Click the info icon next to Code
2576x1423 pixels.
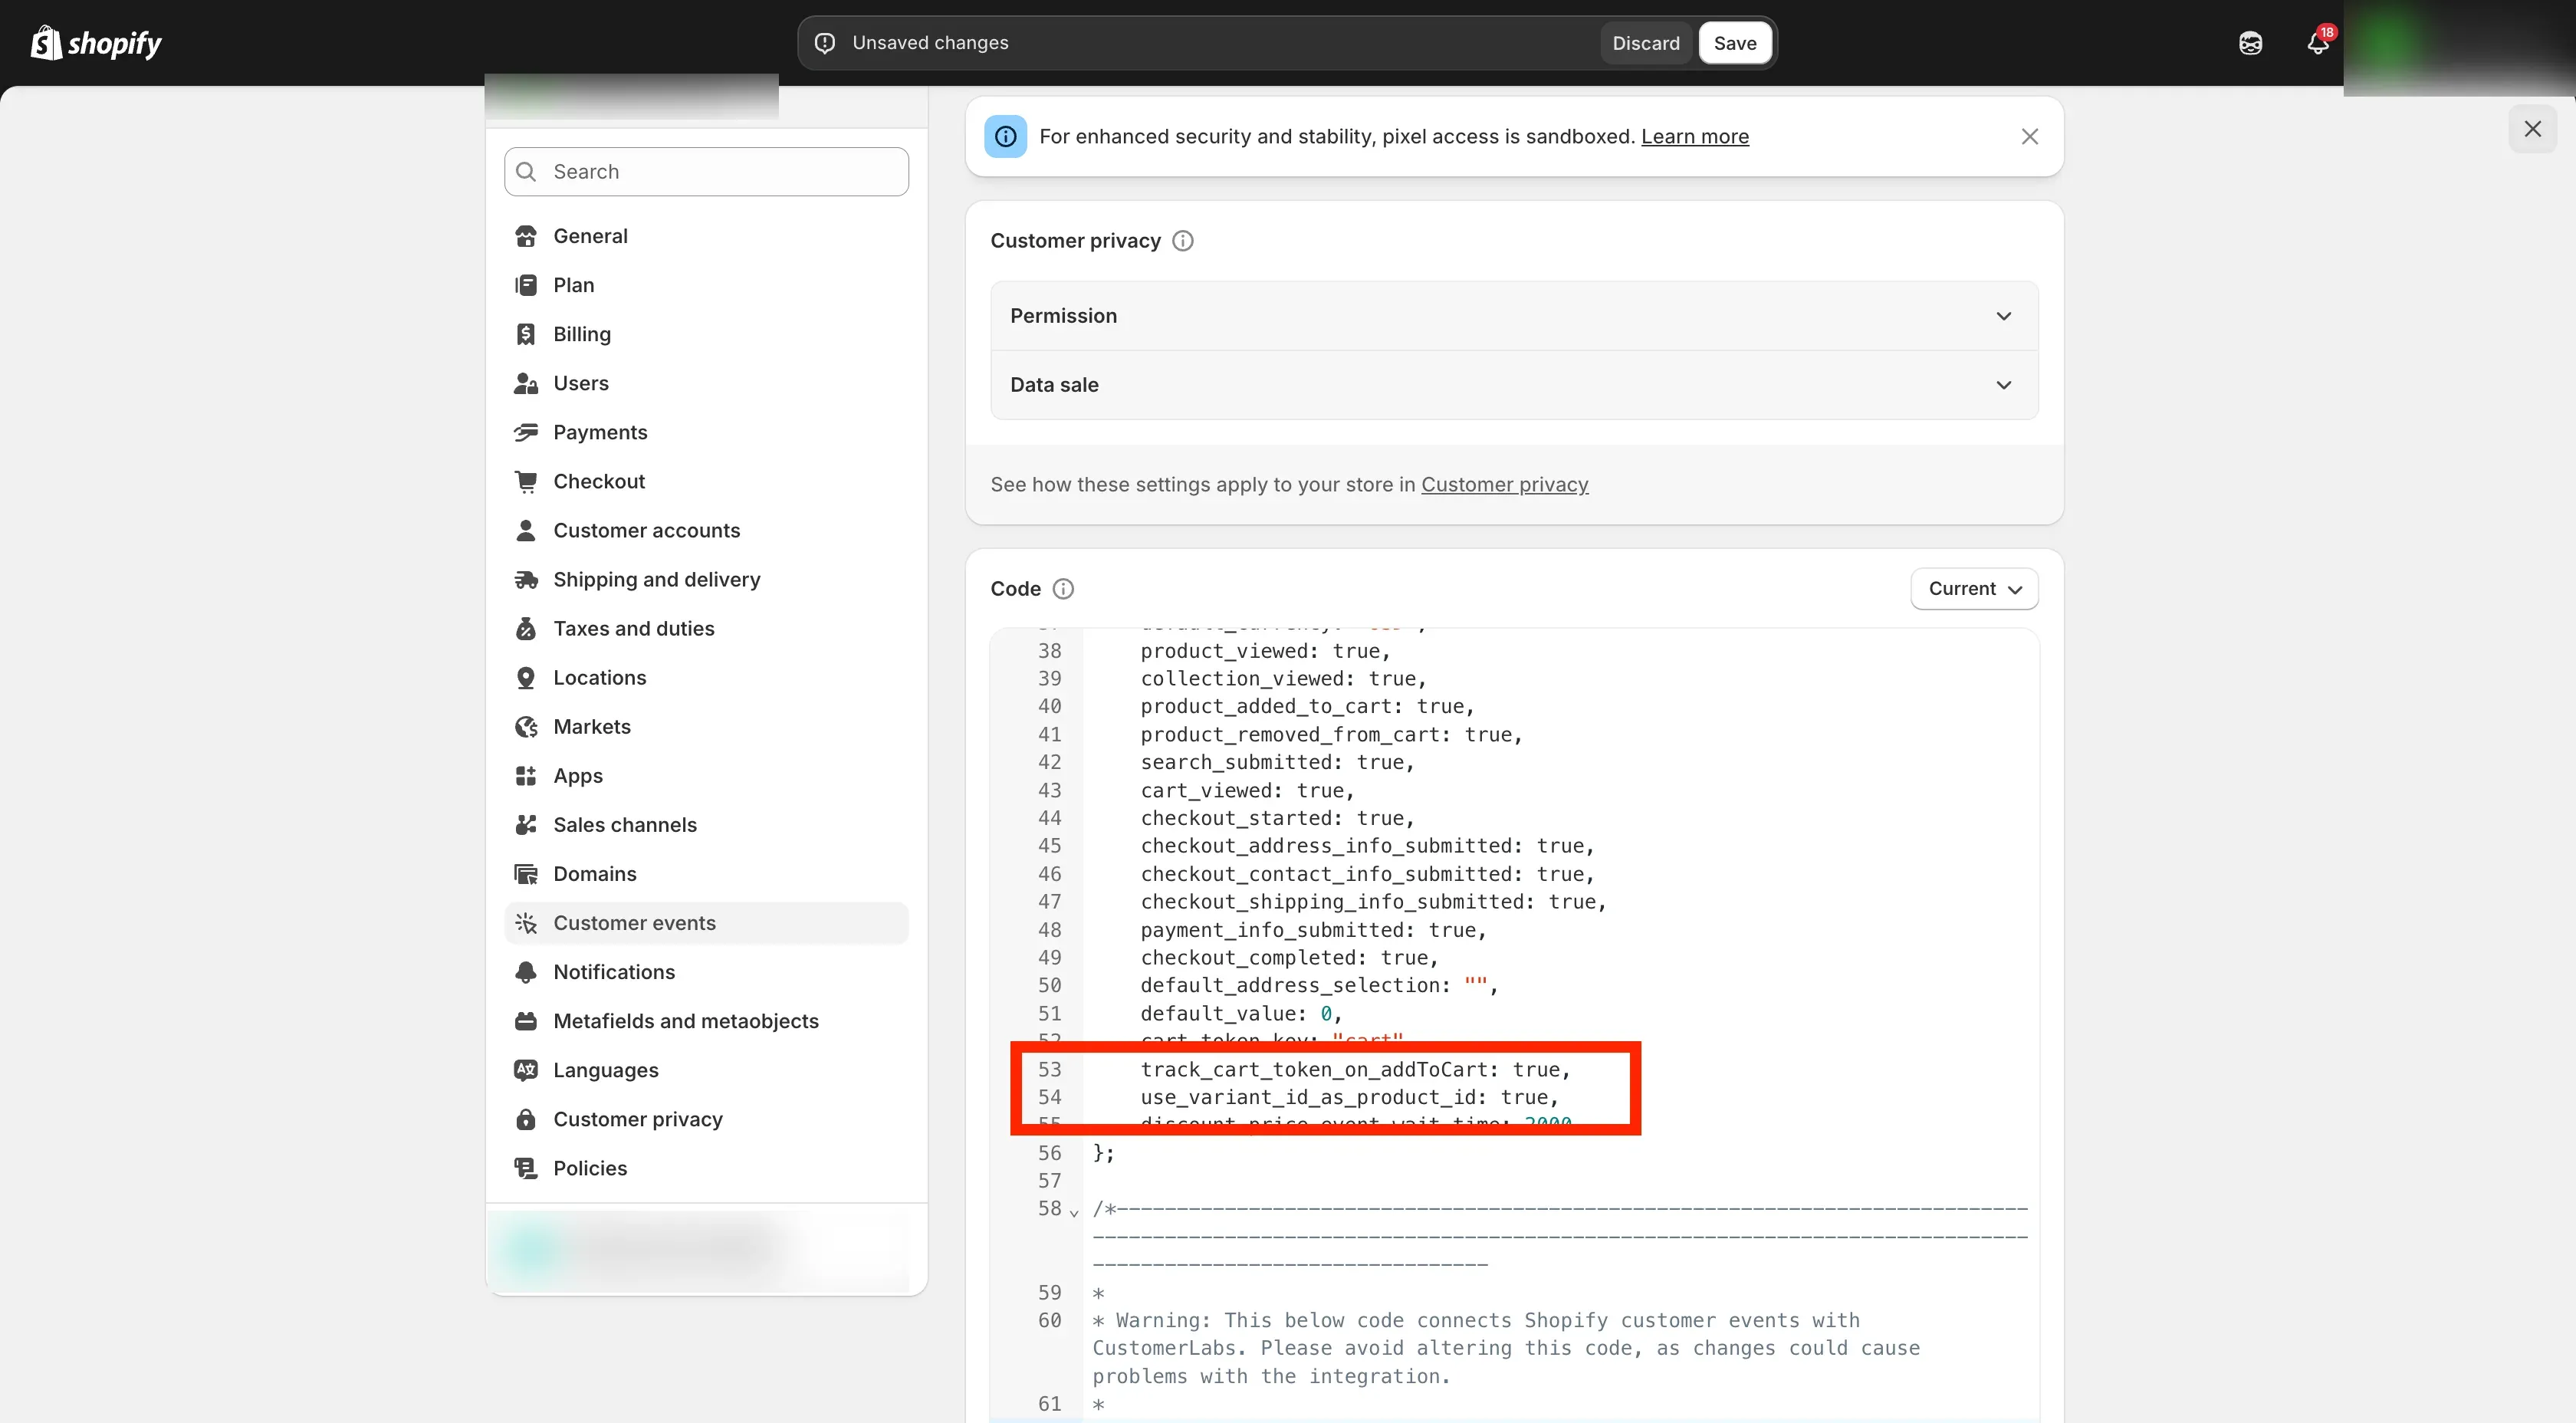[1064, 588]
